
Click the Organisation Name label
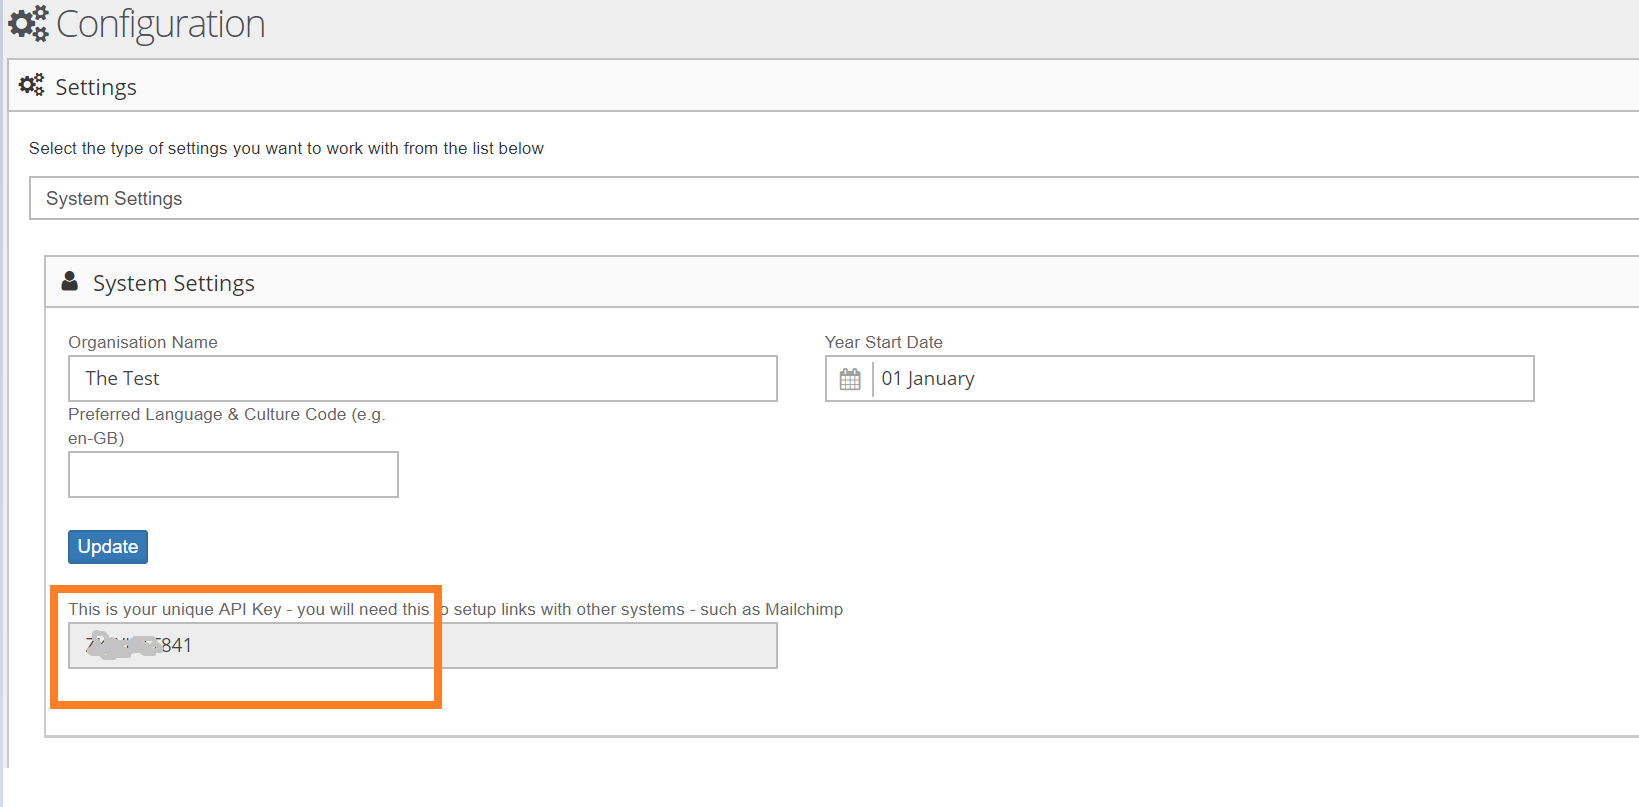(x=143, y=342)
